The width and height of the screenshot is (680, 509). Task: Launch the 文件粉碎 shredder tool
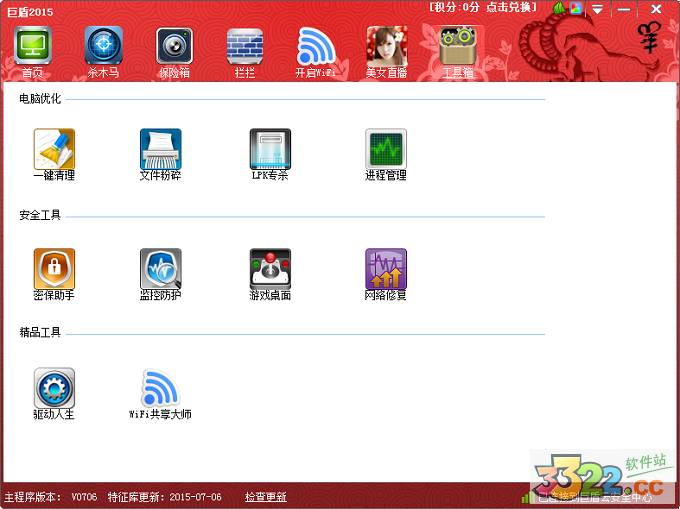[x=160, y=154]
